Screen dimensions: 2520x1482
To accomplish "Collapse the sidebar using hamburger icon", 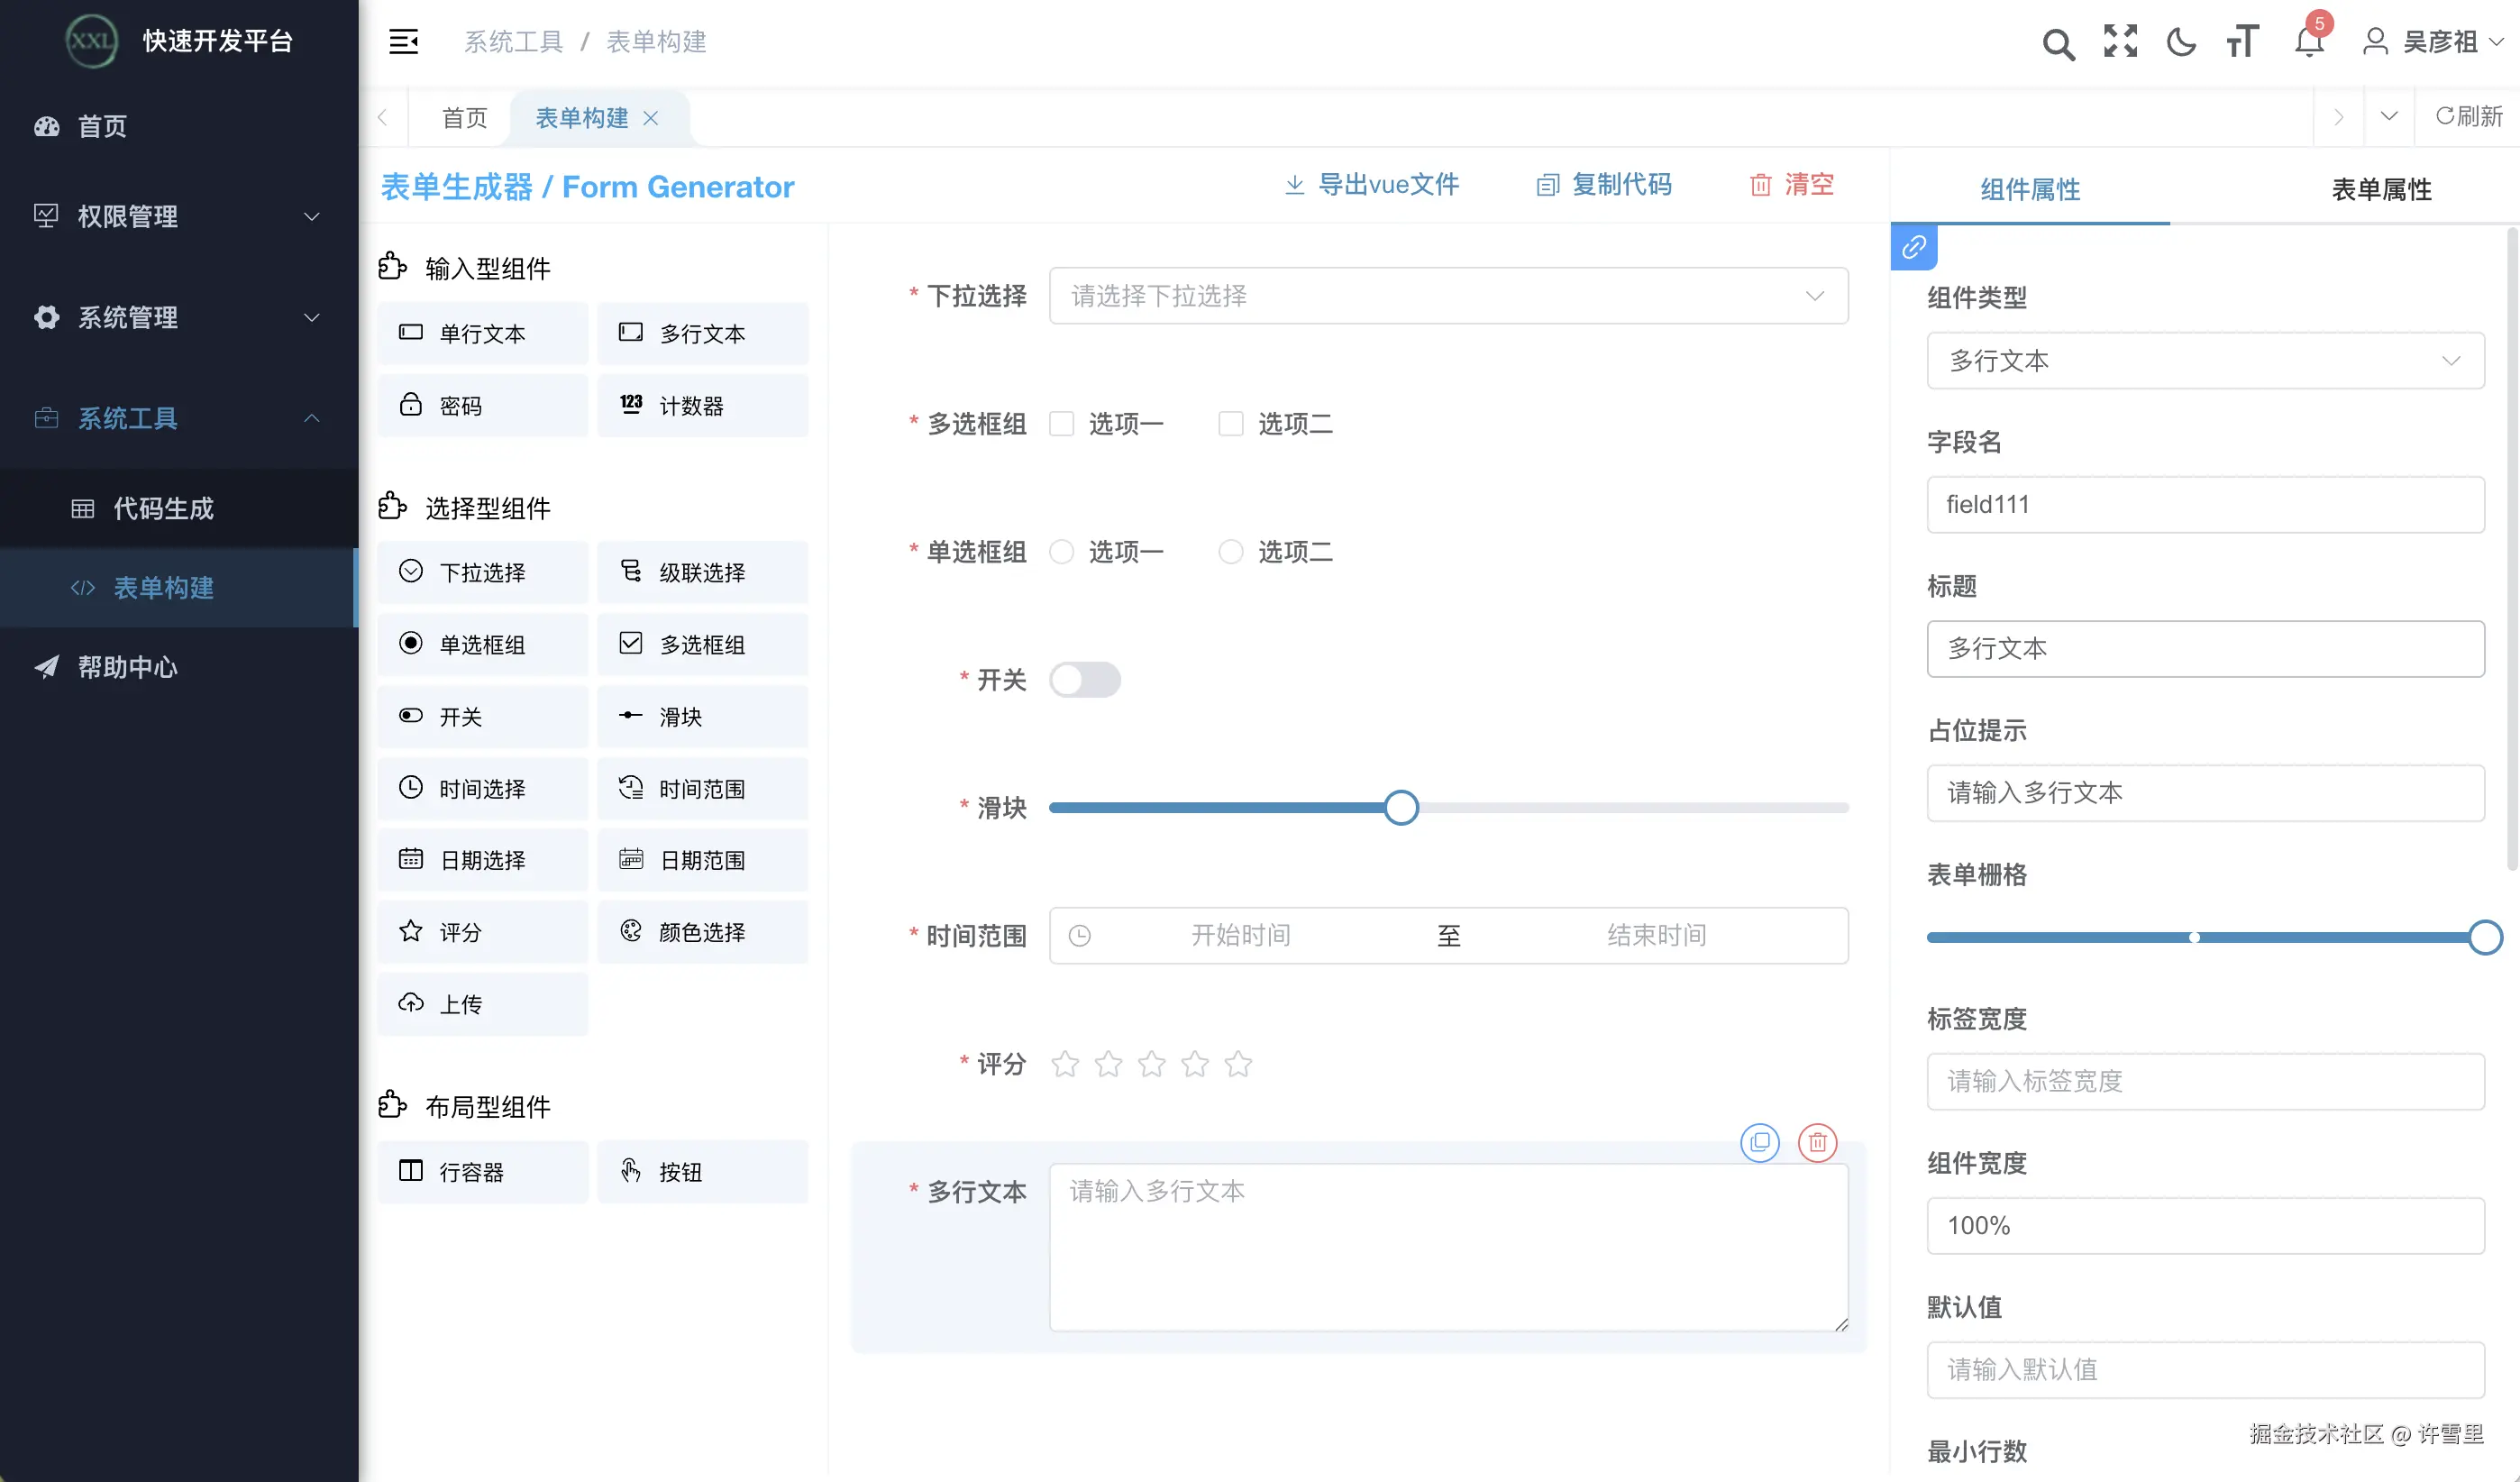I will [403, 42].
